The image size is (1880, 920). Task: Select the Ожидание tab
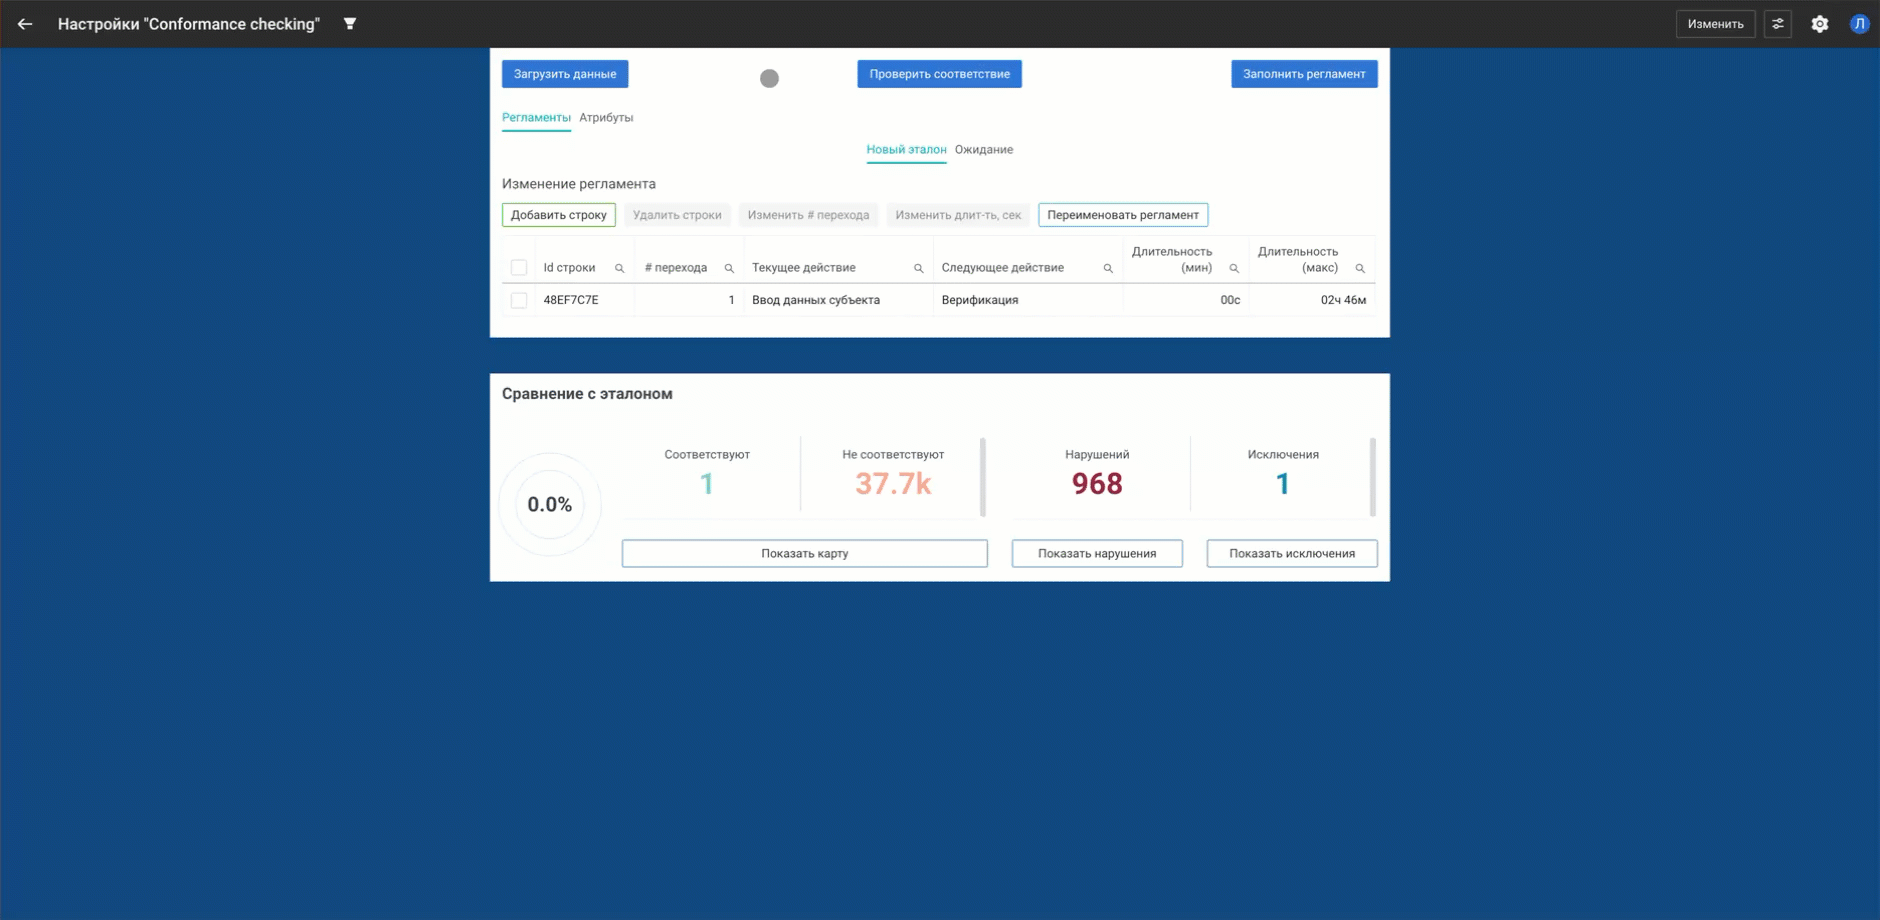point(983,150)
